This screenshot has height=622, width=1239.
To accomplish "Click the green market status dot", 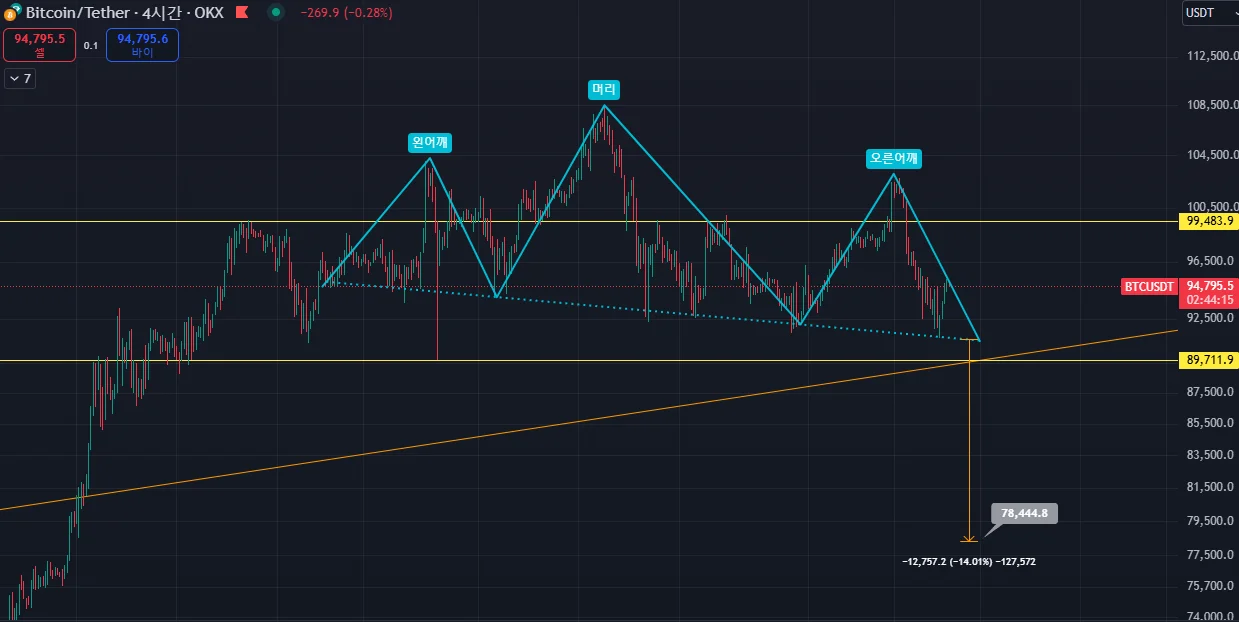I will click(274, 14).
